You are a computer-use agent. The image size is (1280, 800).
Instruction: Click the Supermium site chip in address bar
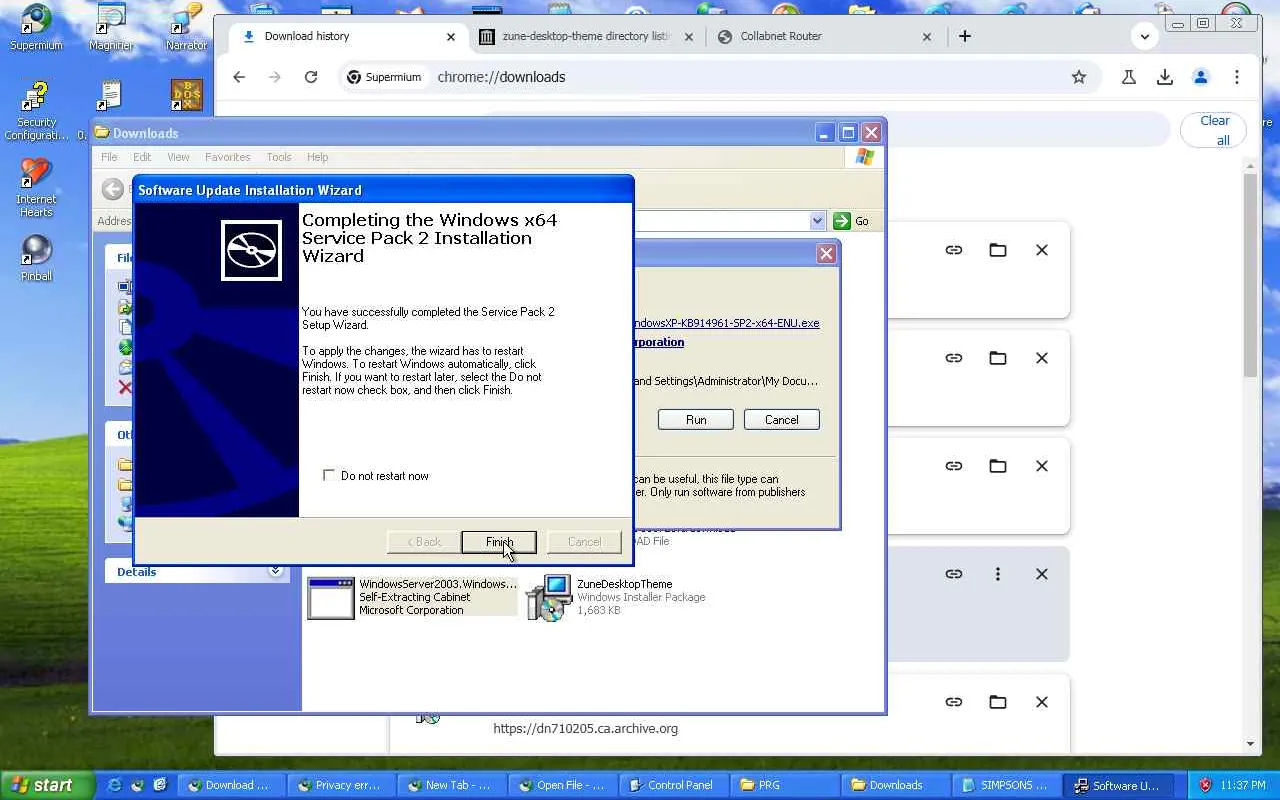(x=383, y=77)
